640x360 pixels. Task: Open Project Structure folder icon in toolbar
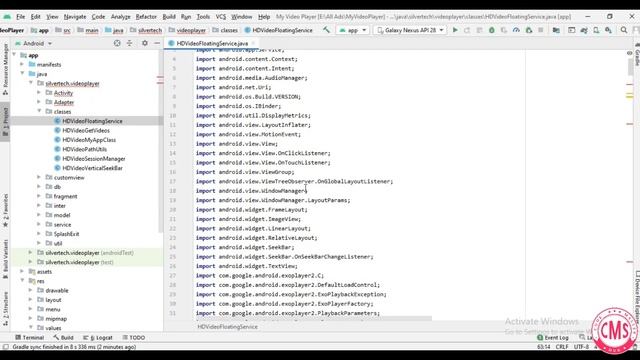(x=556, y=30)
